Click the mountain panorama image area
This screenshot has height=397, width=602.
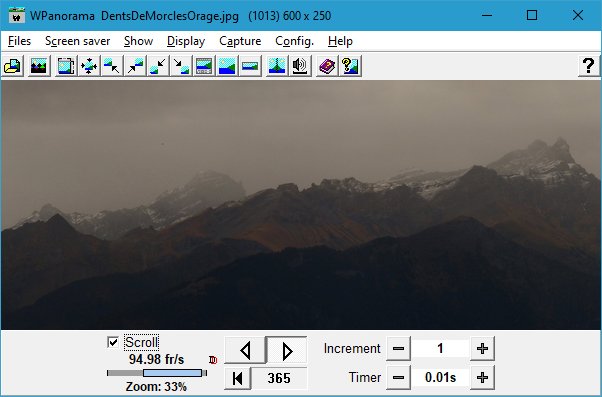(x=301, y=205)
